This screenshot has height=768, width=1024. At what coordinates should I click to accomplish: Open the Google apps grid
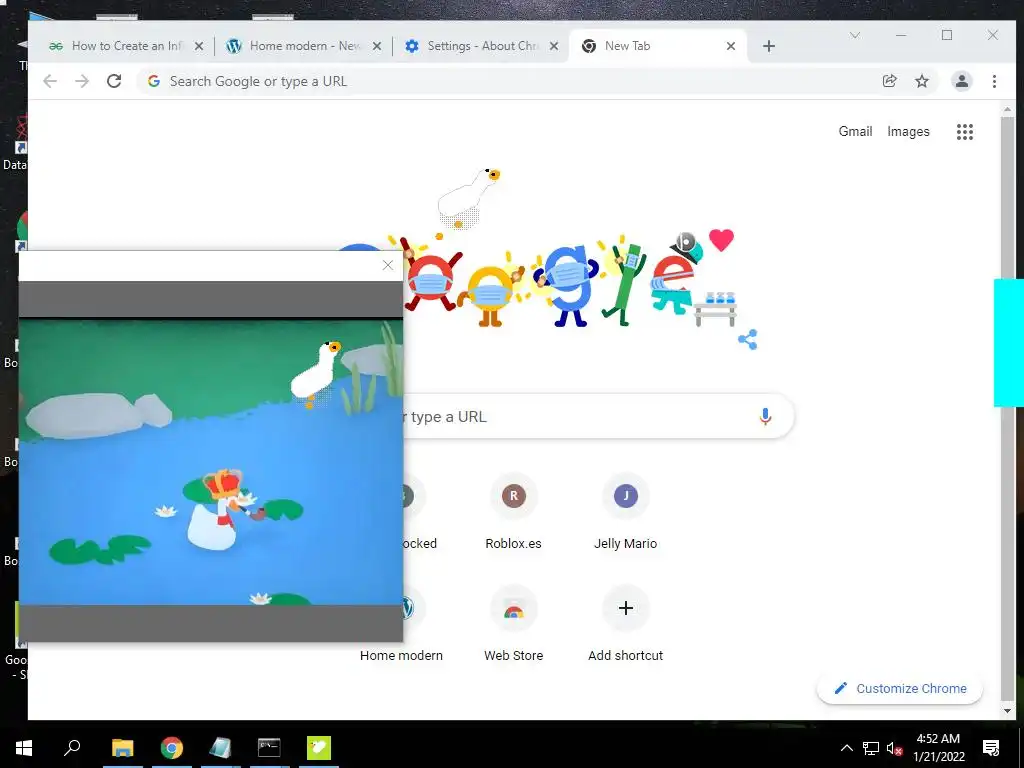click(965, 132)
